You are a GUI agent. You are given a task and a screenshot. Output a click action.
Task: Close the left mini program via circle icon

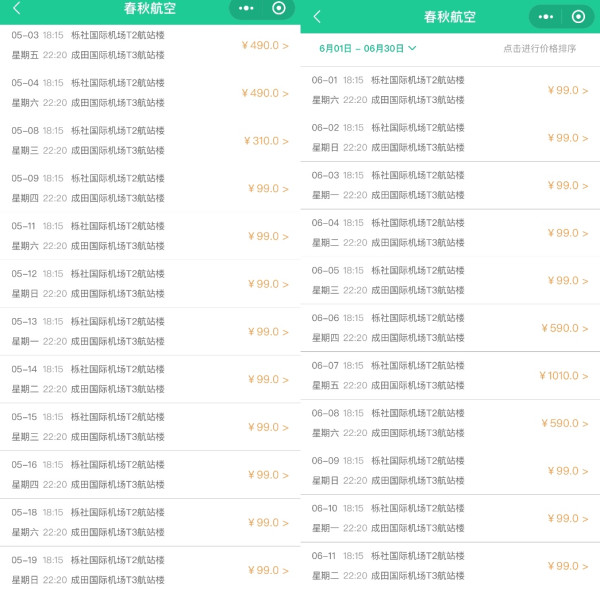click(279, 8)
